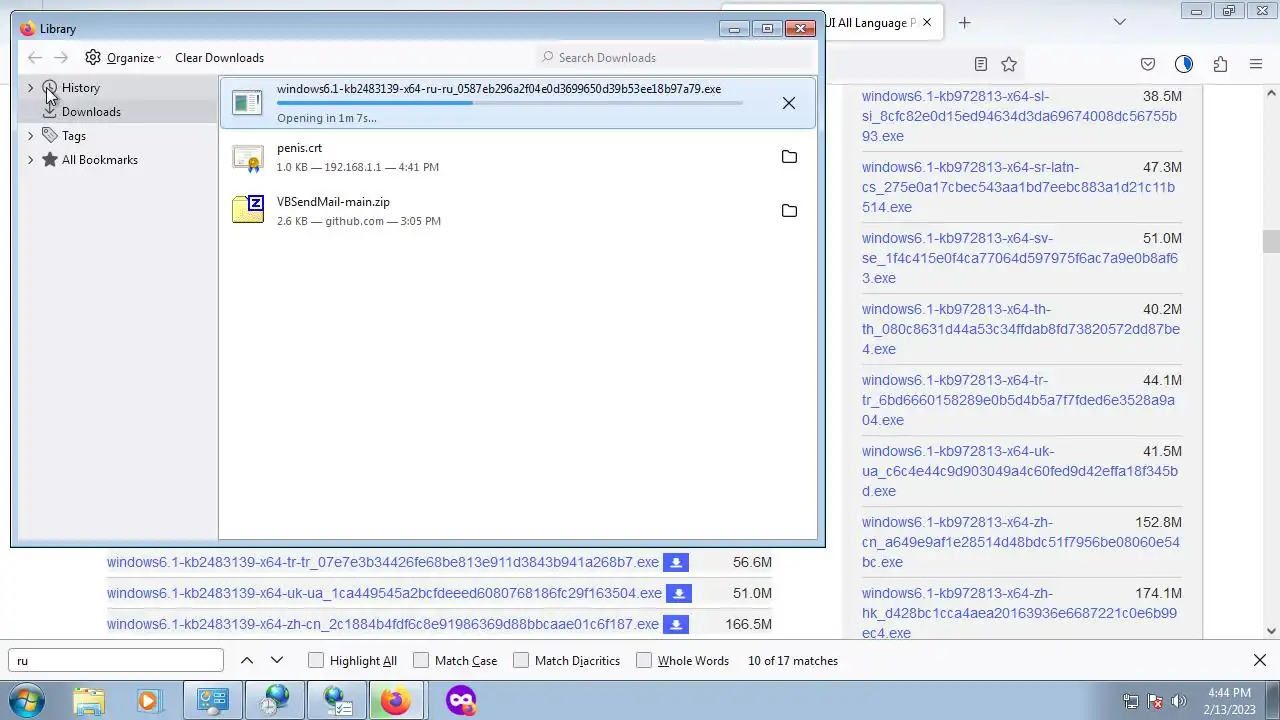Find previous match with up arrow

247,660
